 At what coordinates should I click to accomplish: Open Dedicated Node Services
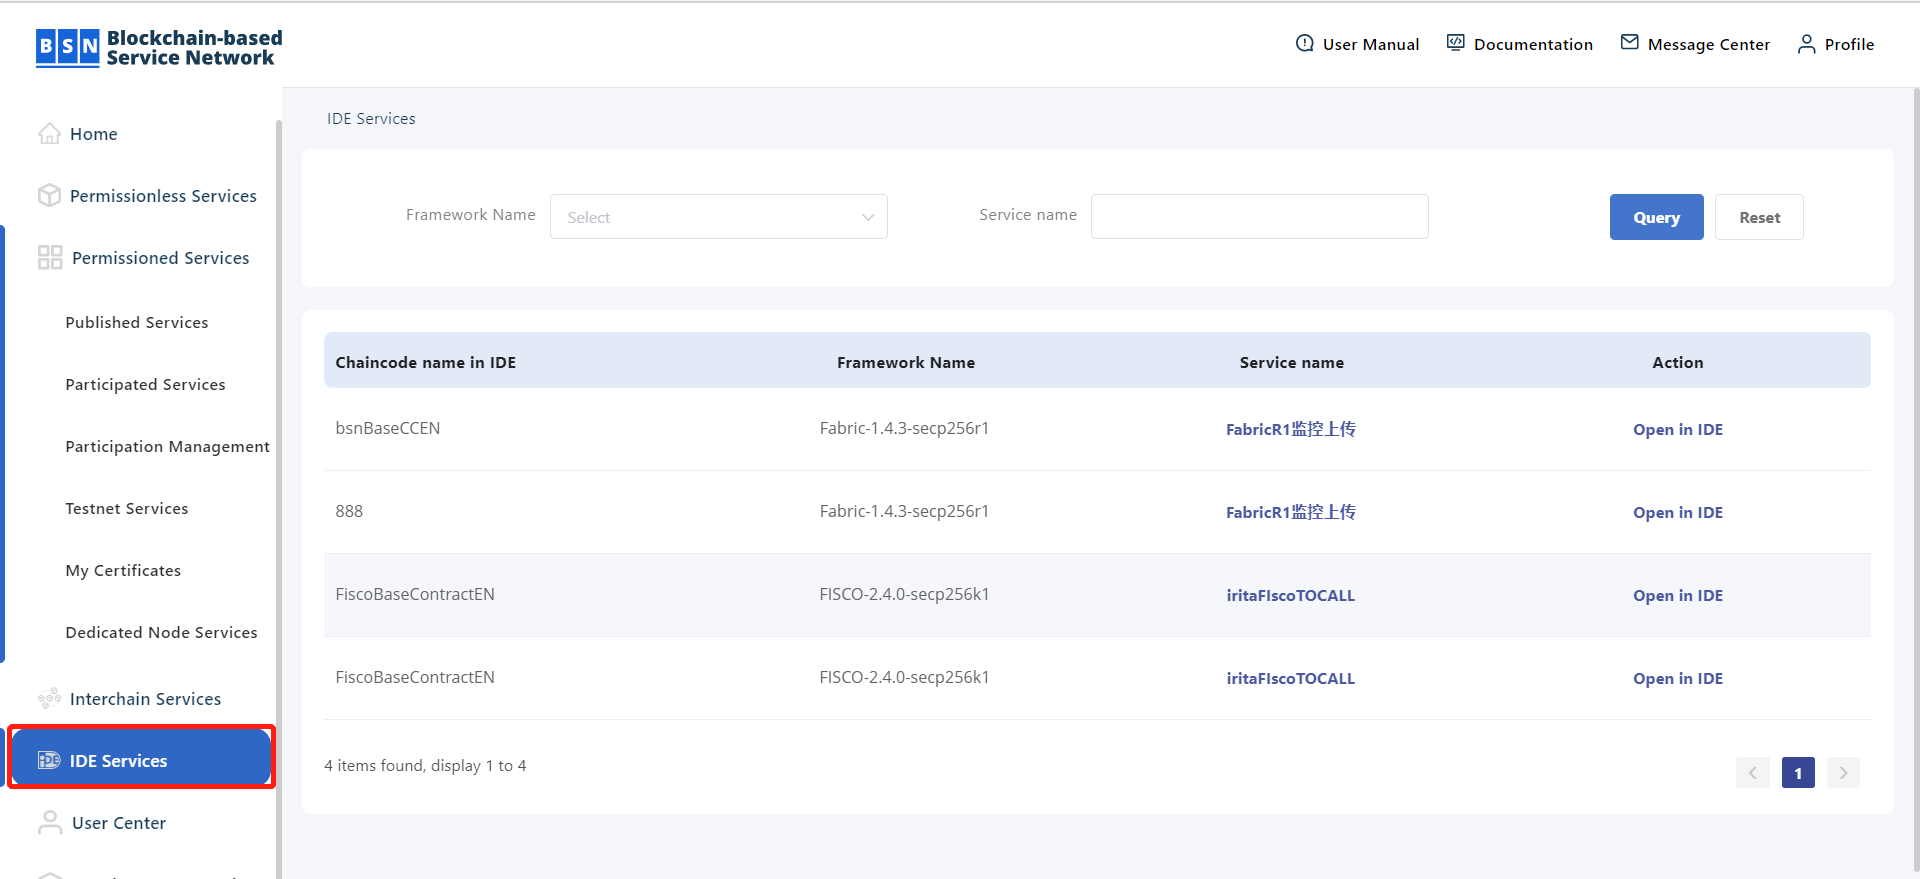click(x=161, y=633)
